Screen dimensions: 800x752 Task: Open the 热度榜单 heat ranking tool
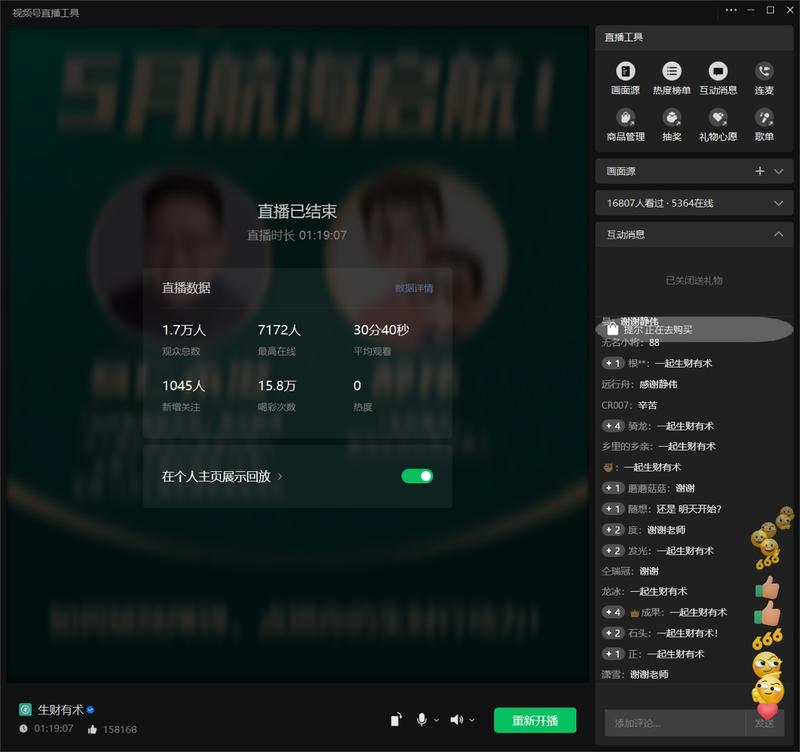[x=671, y=79]
